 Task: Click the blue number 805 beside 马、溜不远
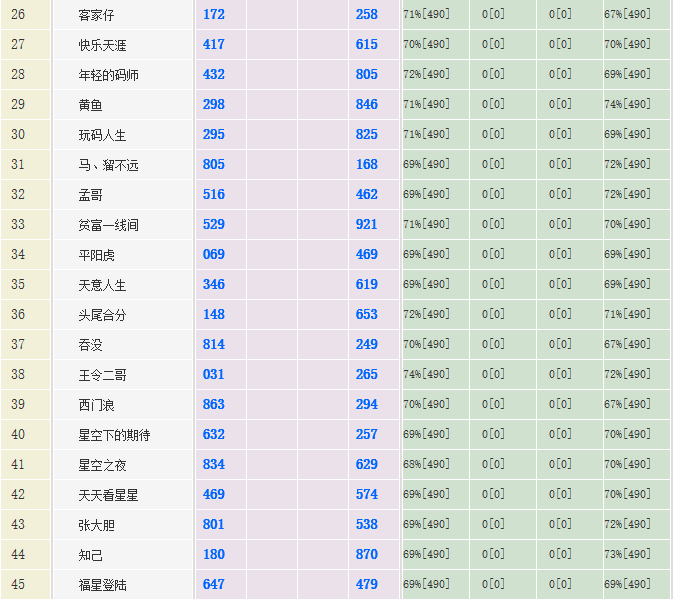pos(213,165)
